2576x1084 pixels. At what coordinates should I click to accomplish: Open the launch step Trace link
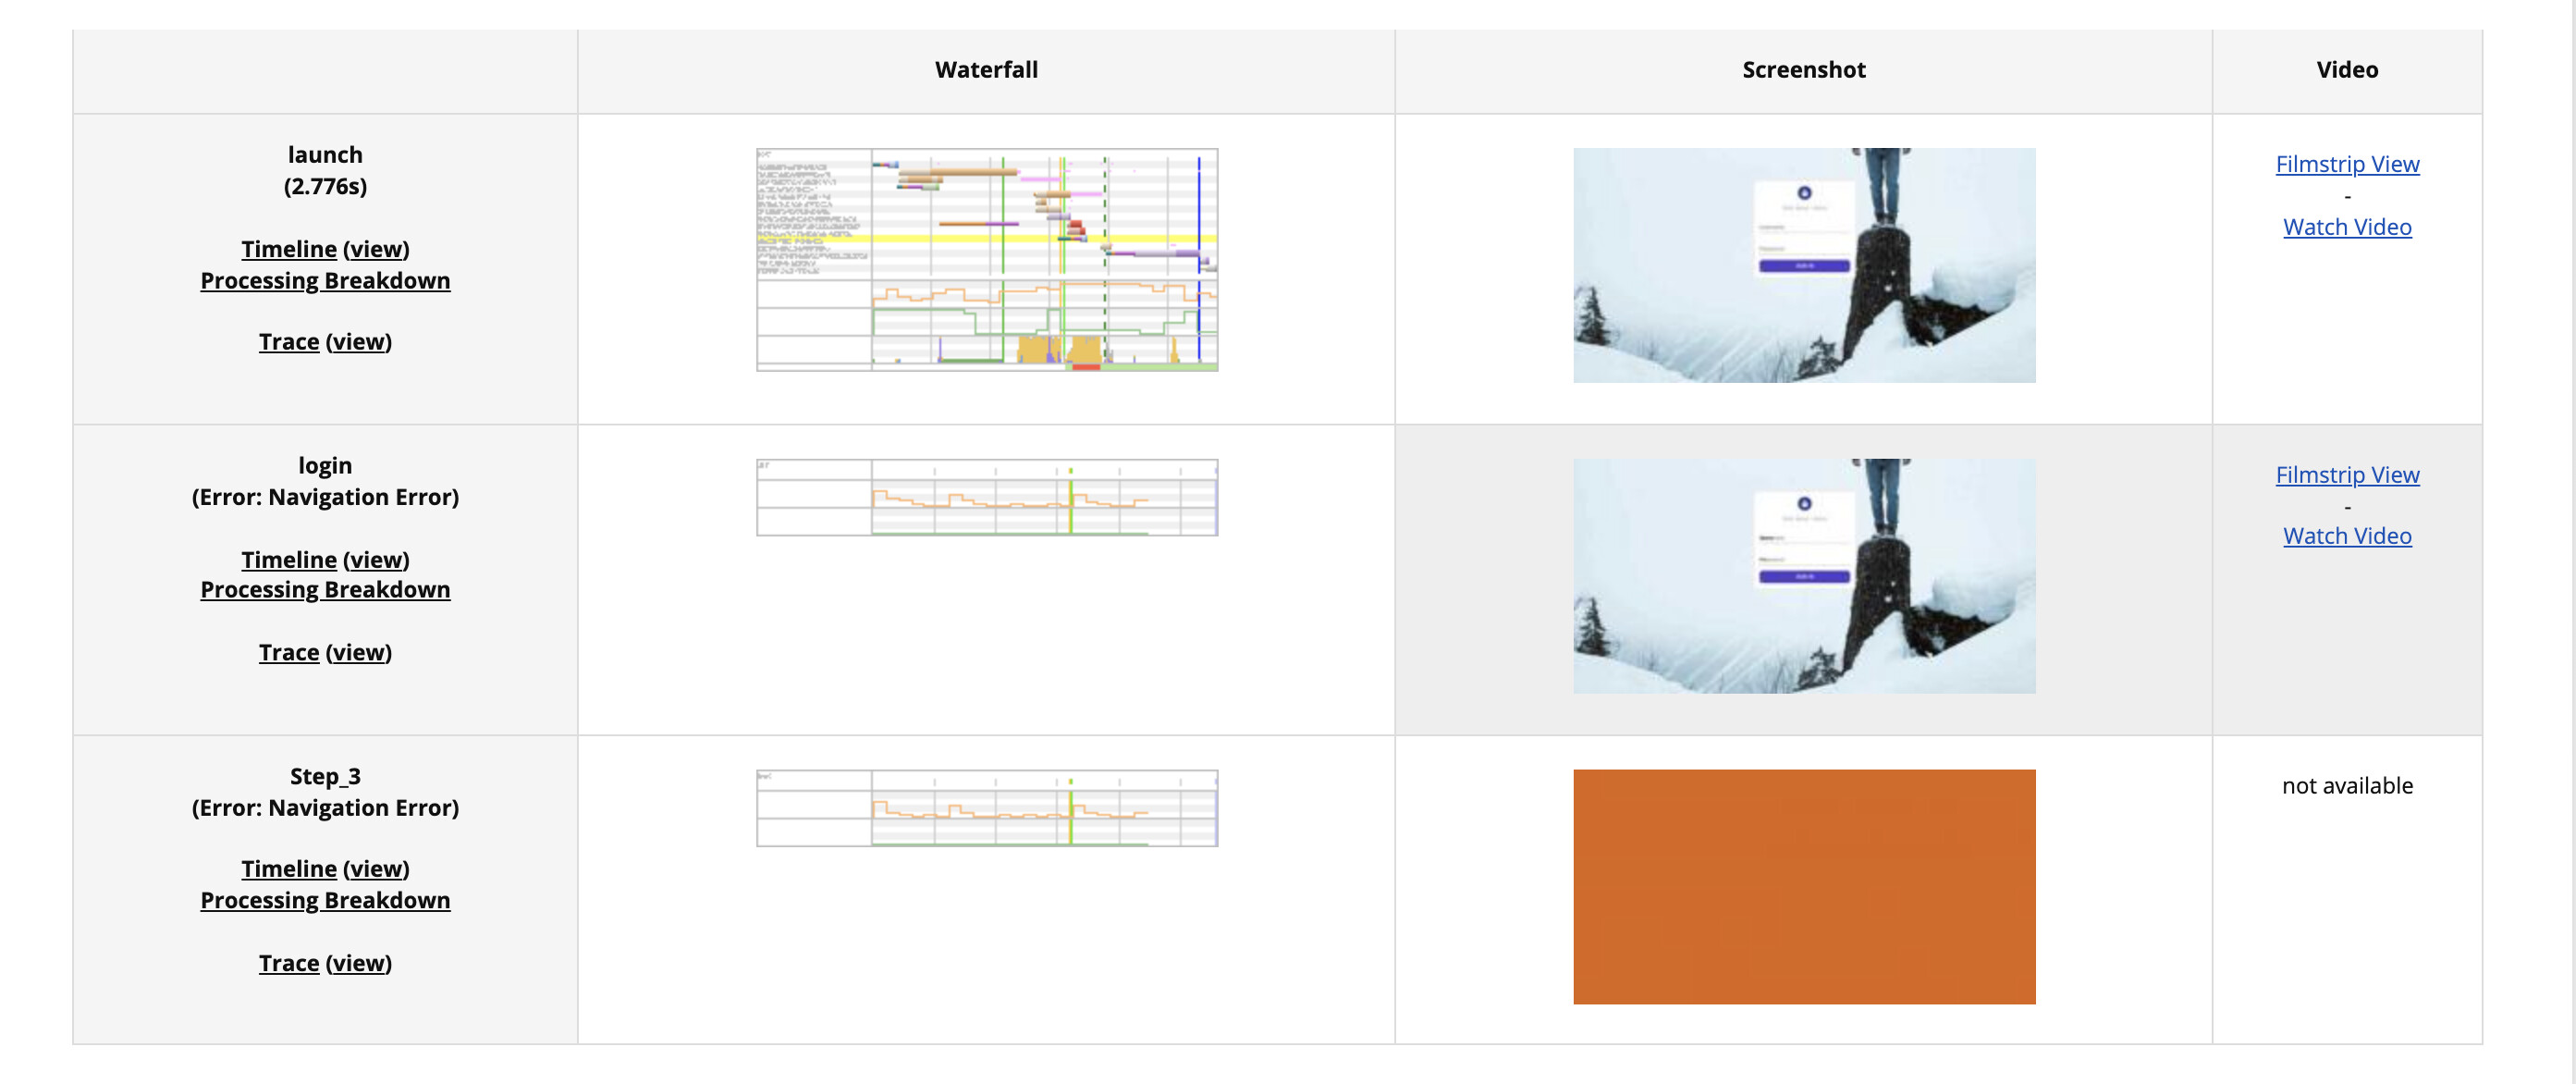point(288,342)
